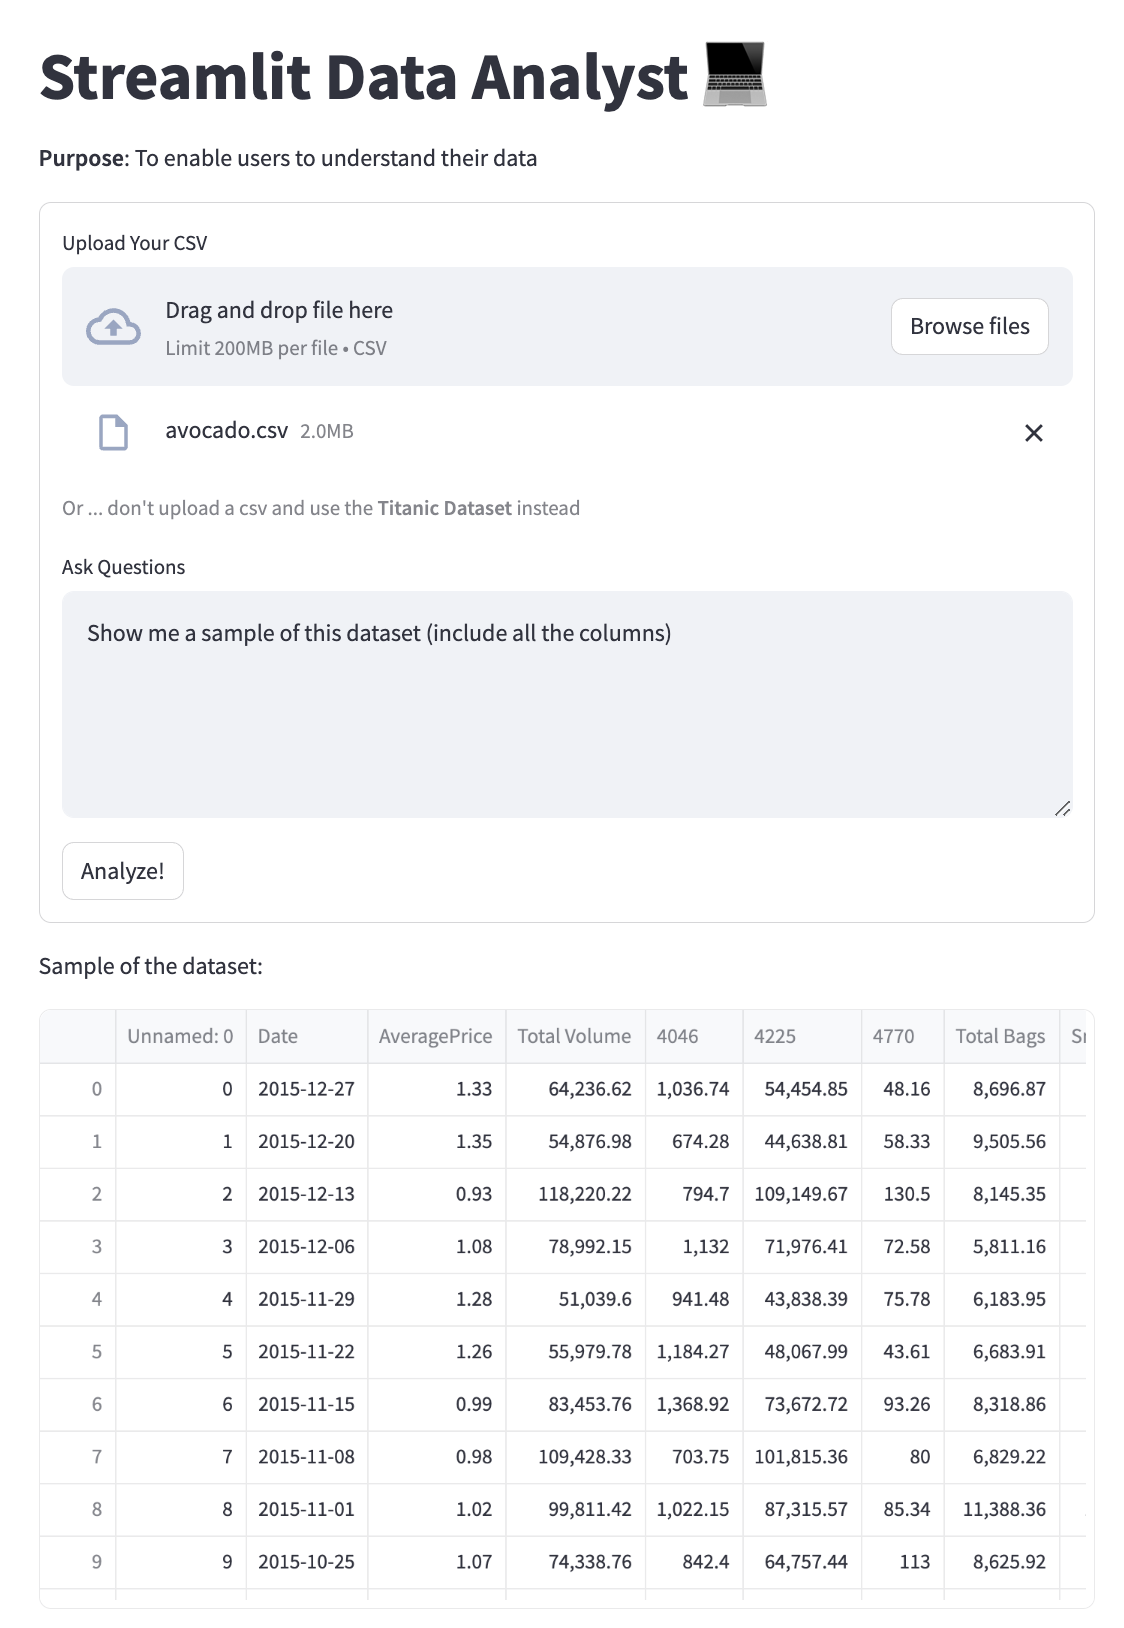The image size is (1124, 1628).
Task: Click the text area resize handle
Action: pos(1062,808)
